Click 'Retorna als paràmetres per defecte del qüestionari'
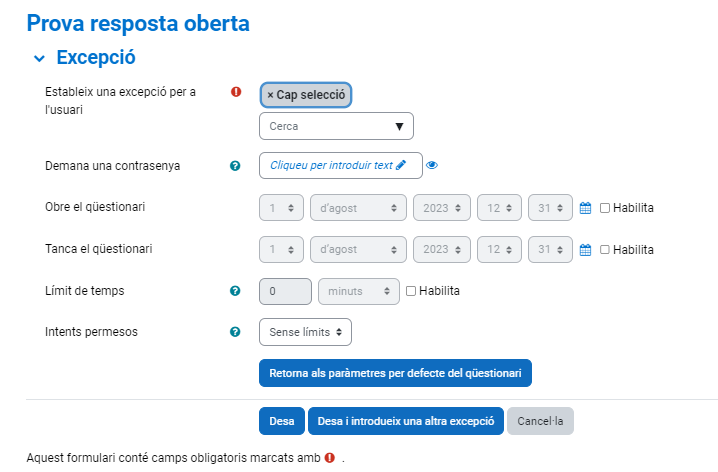Screen dimensions: 718x472 pos(395,373)
